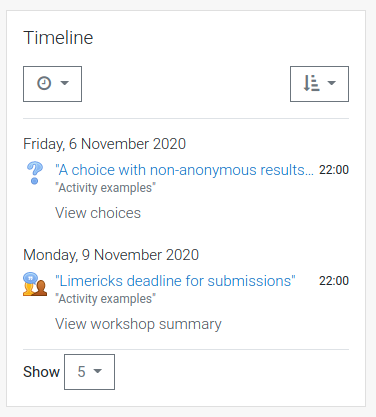Click the 22:00 time beside the choice
Viewport: 376px width, 417px height.
click(334, 170)
